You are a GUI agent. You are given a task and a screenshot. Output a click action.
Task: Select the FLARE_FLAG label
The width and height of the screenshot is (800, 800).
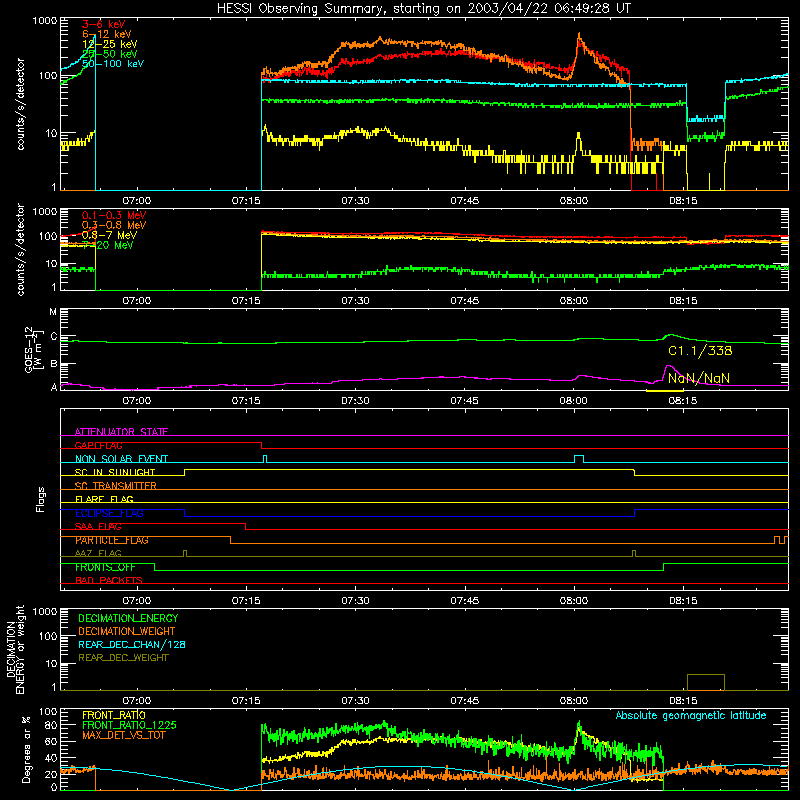pos(104,499)
